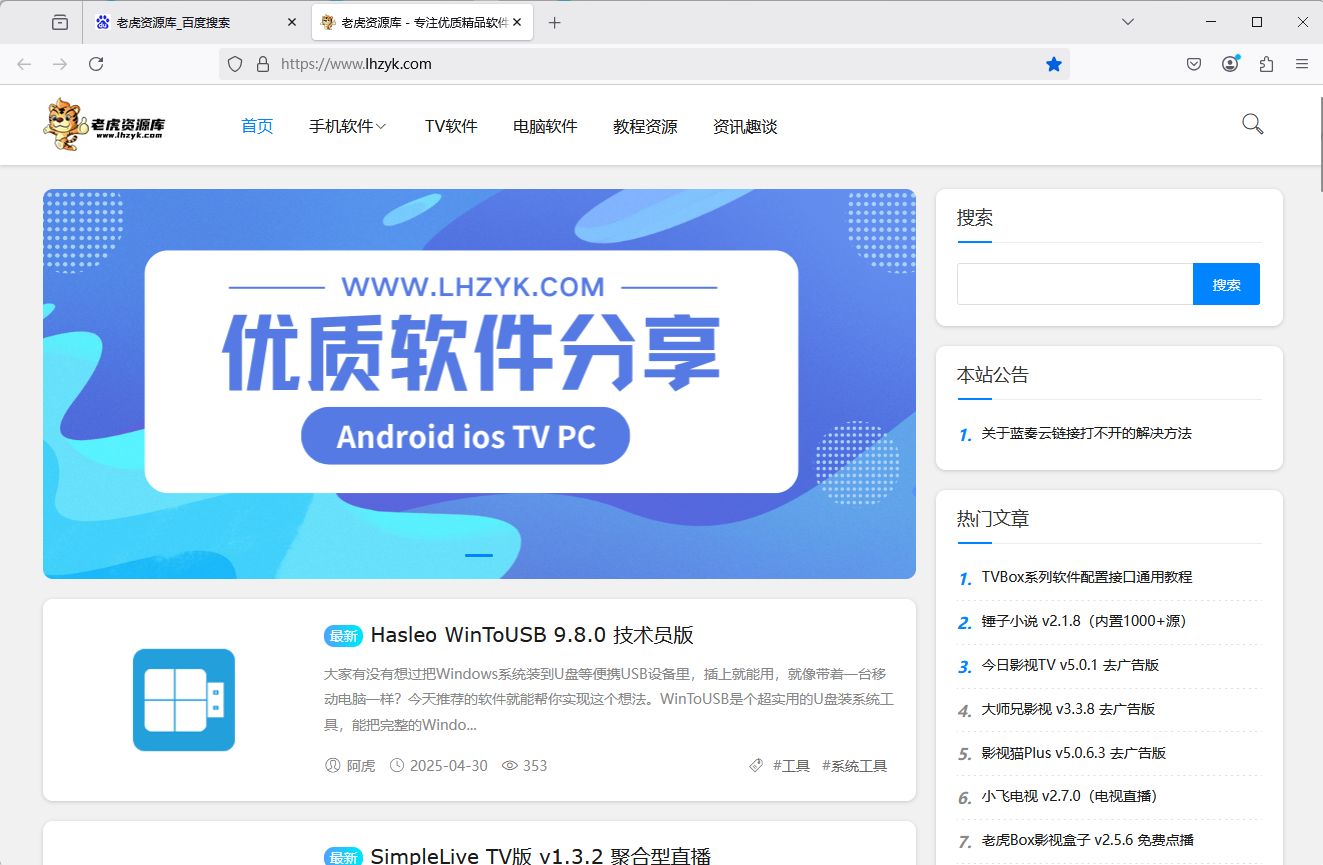Open the 资讯趣谈 navigation item
This screenshot has height=865, width=1323.
pyautogui.click(x=745, y=126)
